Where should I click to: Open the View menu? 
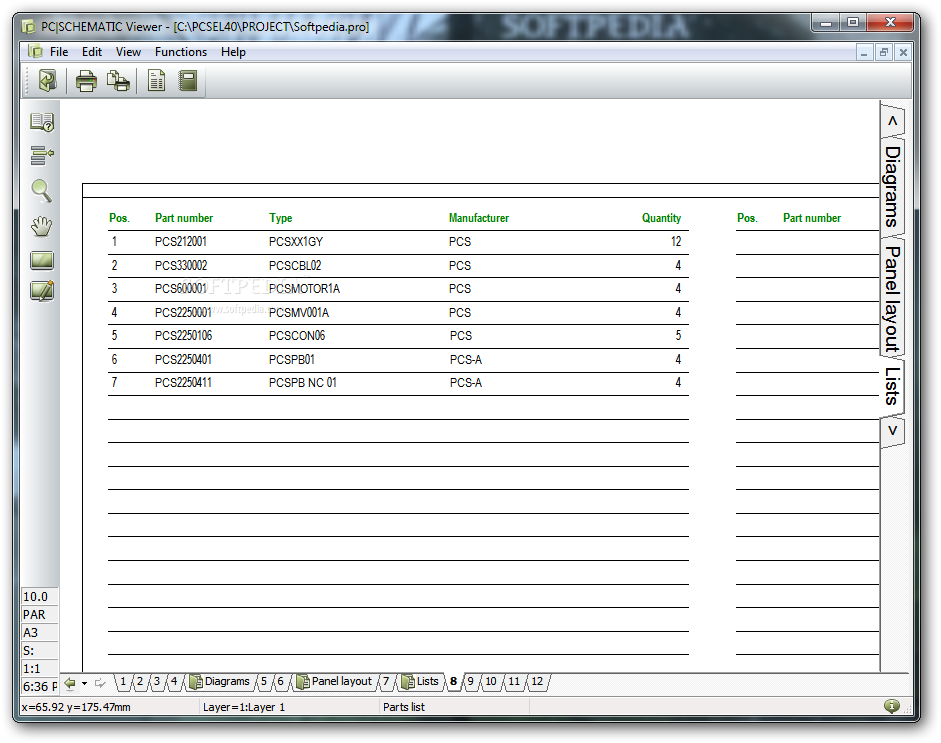click(x=128, y=52)
